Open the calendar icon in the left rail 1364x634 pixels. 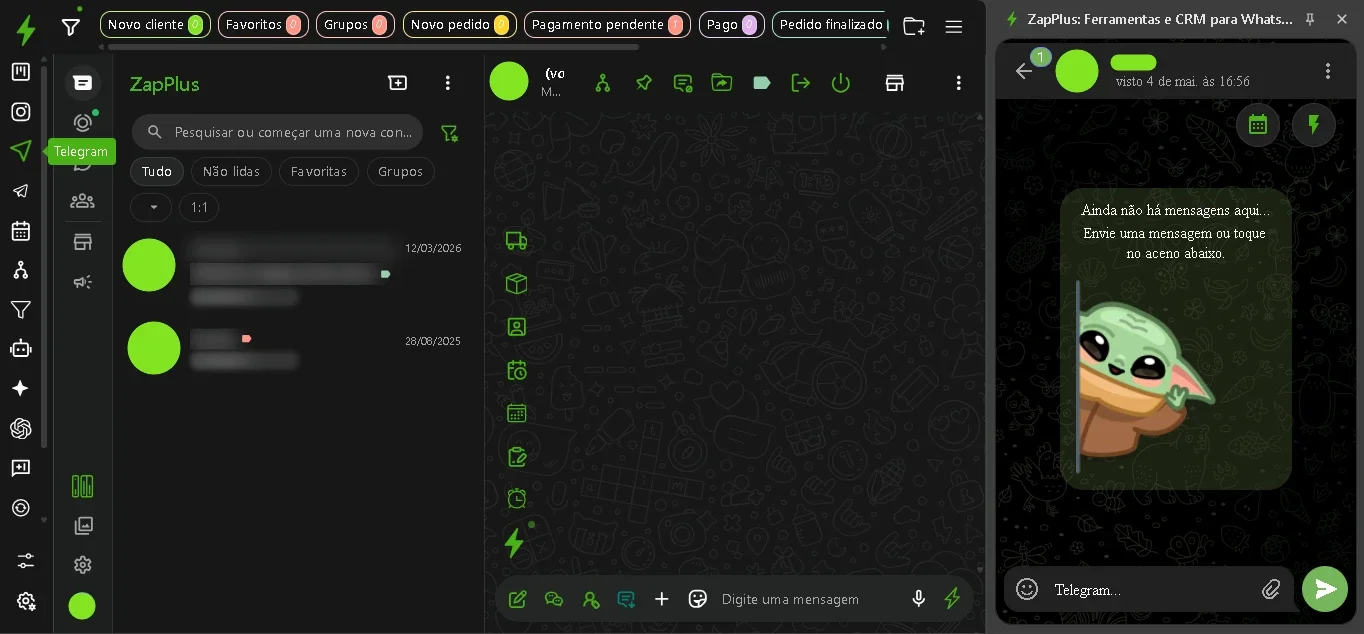pyautogui.click(x=20, y=231)
